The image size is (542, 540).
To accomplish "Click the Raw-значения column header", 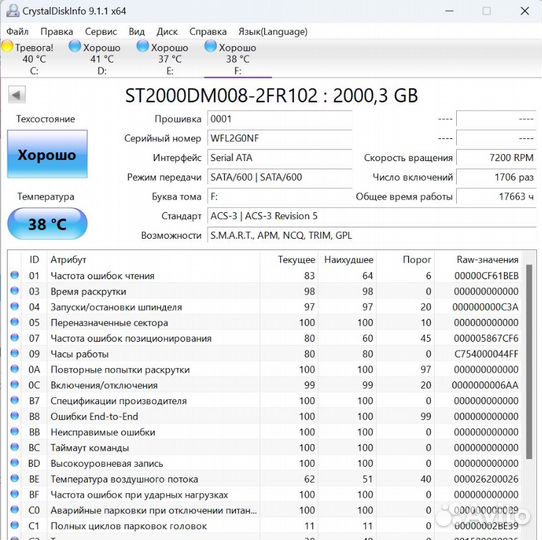I will (478, 259).
